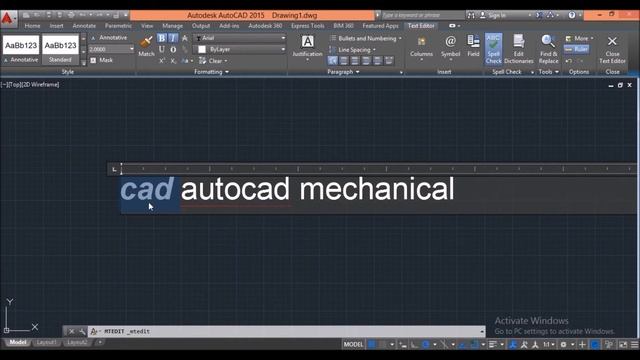Switch to the Home ribbon tab
The width and height of the screenshot is (640, 360).
(x=32, y=26)
